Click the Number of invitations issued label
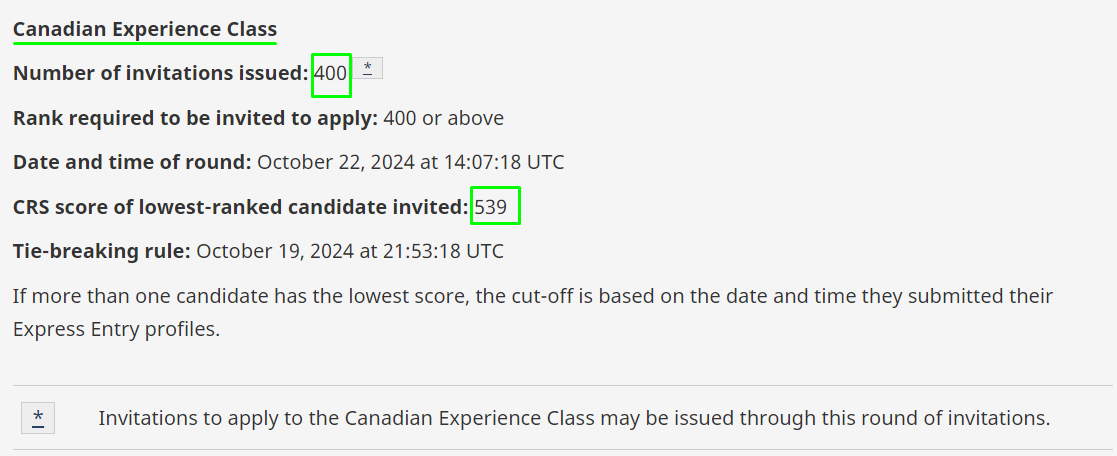Screen dimensions: 1117x456 tap(161, 73)
